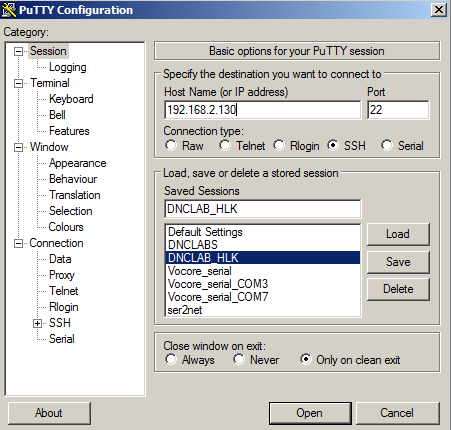Open the Logging category
451x430 pixels.
coord(68,67)
